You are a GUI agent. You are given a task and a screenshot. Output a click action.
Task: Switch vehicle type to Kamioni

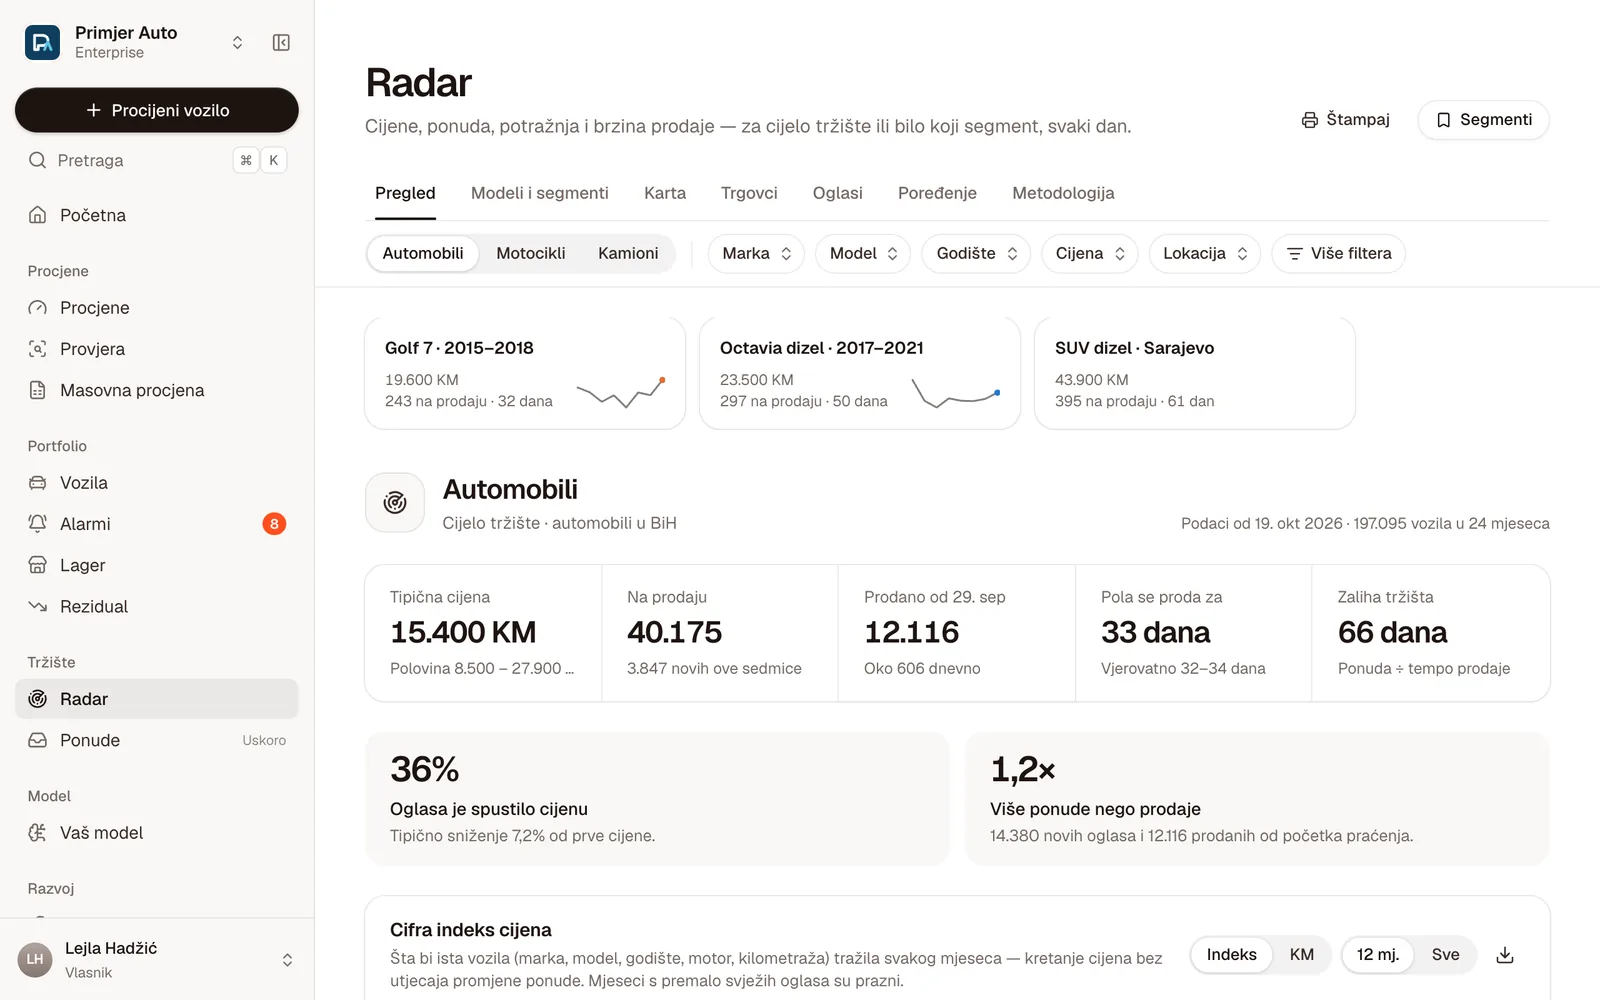628,254
